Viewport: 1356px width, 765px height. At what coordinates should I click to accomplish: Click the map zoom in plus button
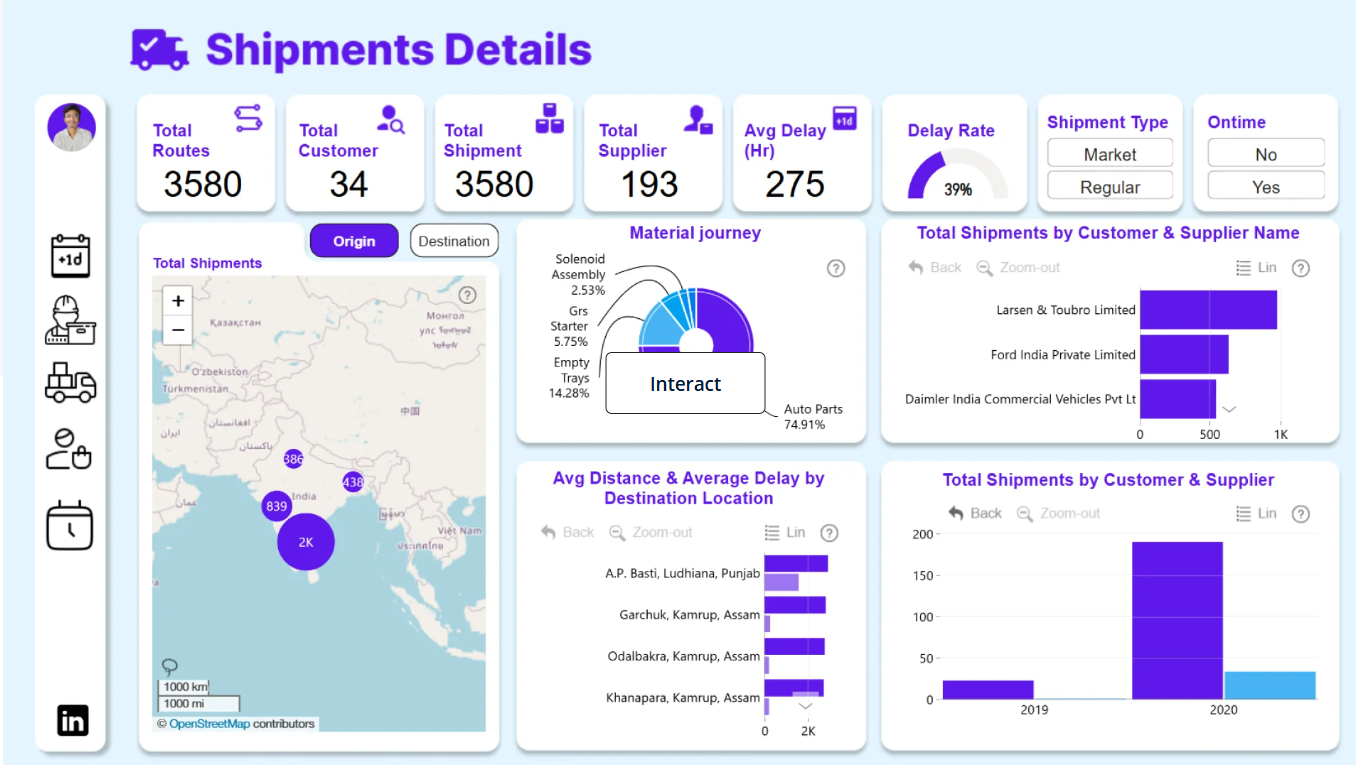[178, 301]
